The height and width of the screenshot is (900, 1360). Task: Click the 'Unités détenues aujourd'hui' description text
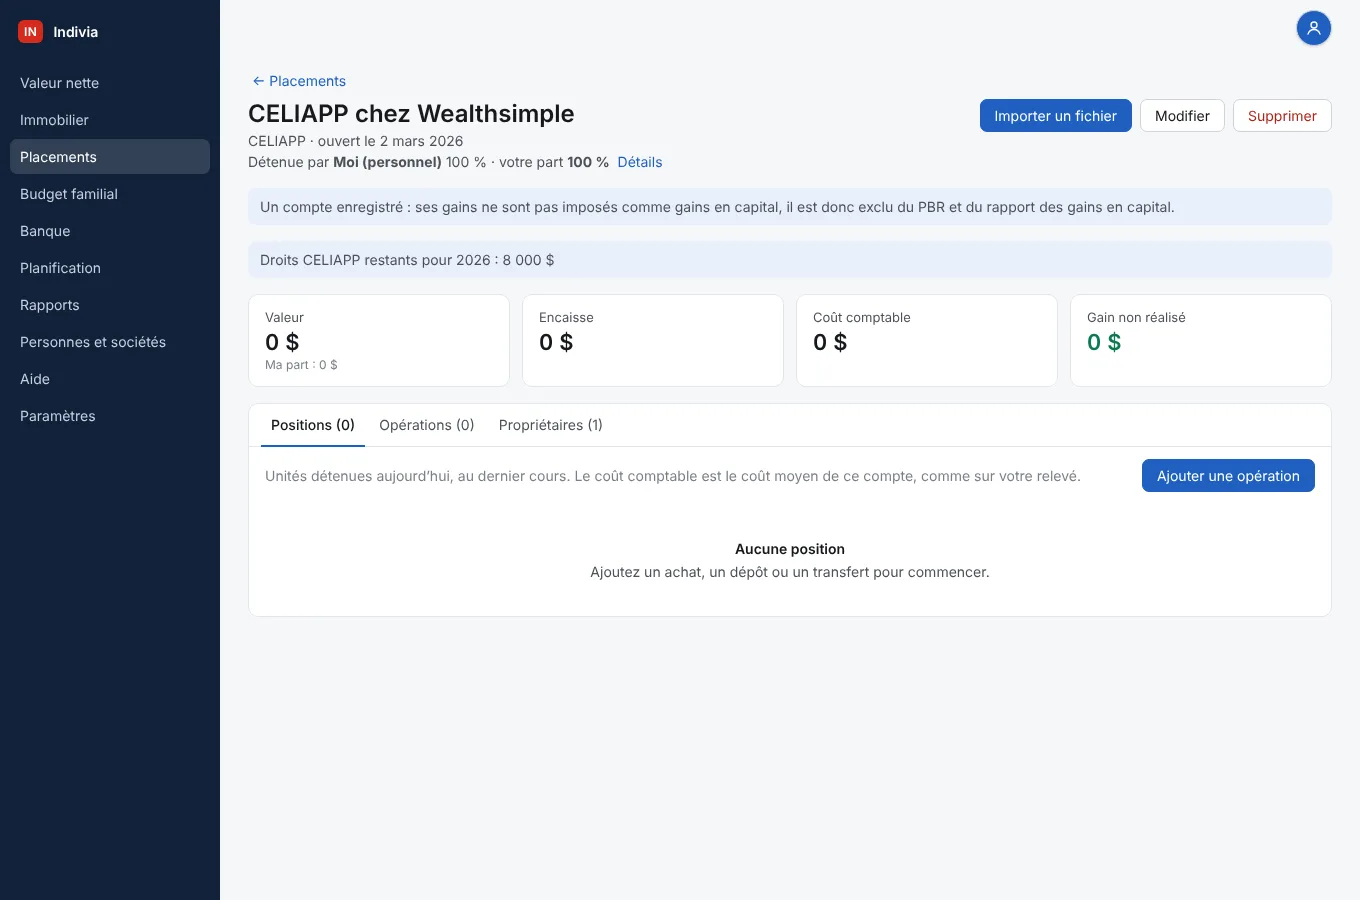[x=673, y=476]
